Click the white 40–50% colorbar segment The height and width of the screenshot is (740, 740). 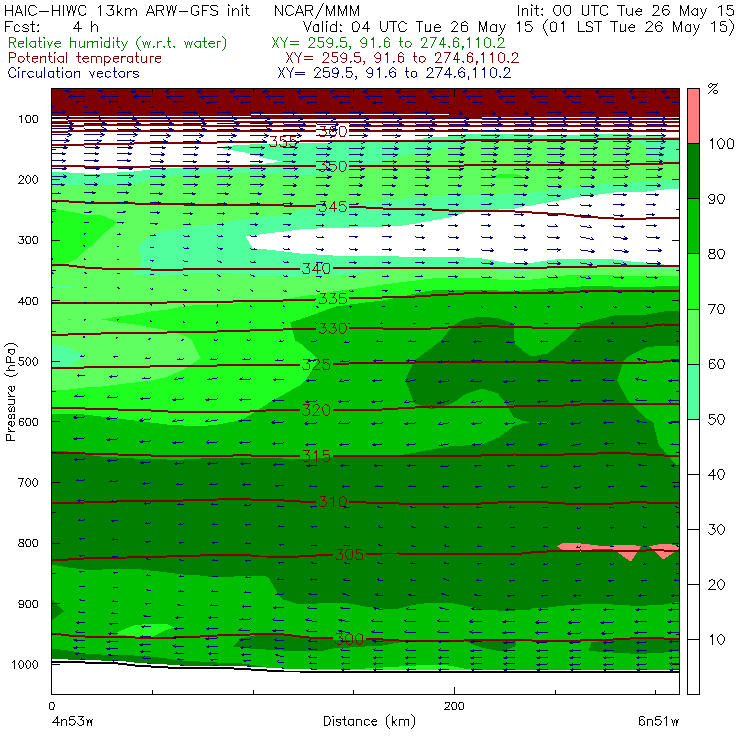pyautogui.click(x=693, y=446)
